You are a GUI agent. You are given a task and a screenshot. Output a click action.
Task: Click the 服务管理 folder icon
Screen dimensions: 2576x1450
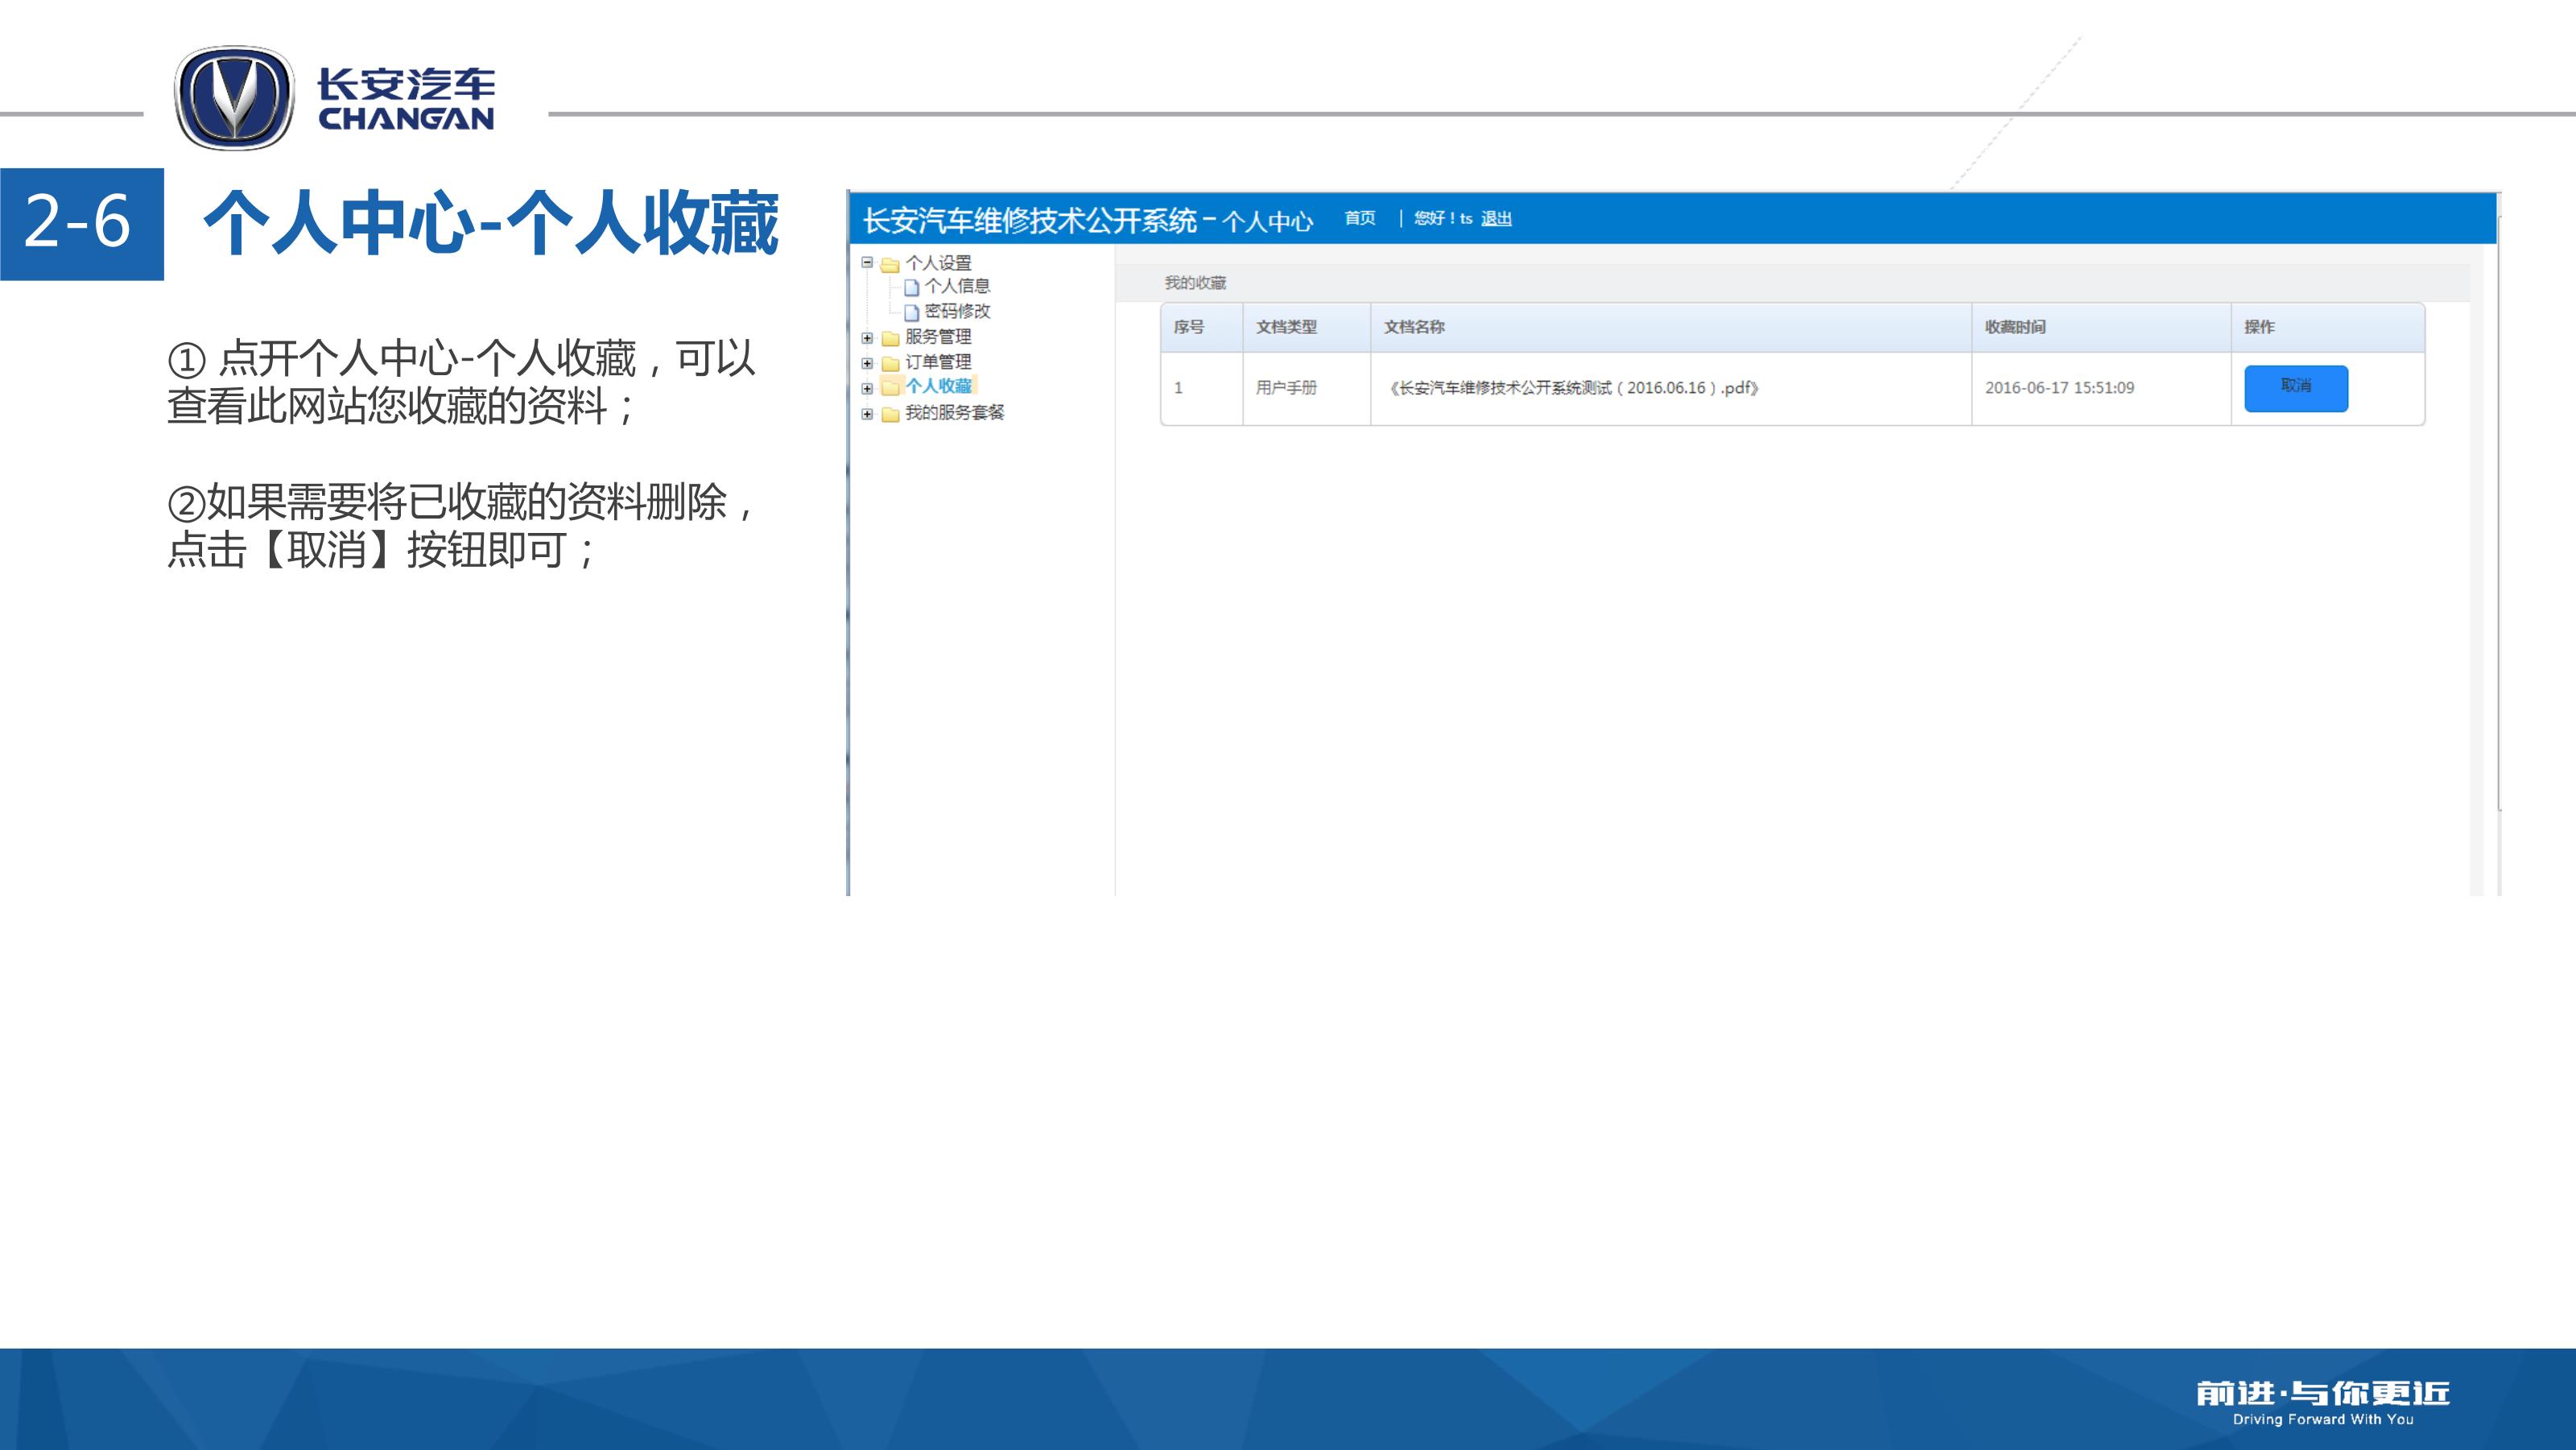890,338
